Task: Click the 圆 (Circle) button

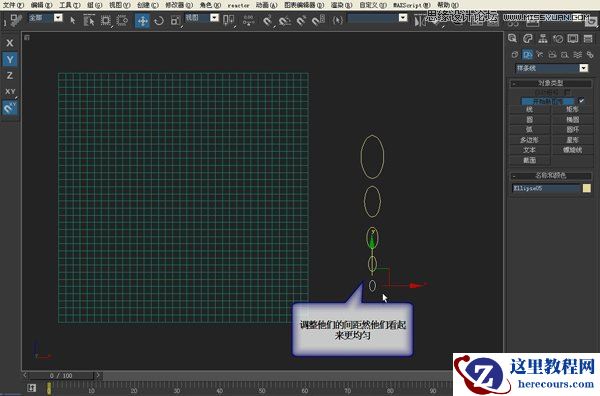Action: [x=530, y=120]
